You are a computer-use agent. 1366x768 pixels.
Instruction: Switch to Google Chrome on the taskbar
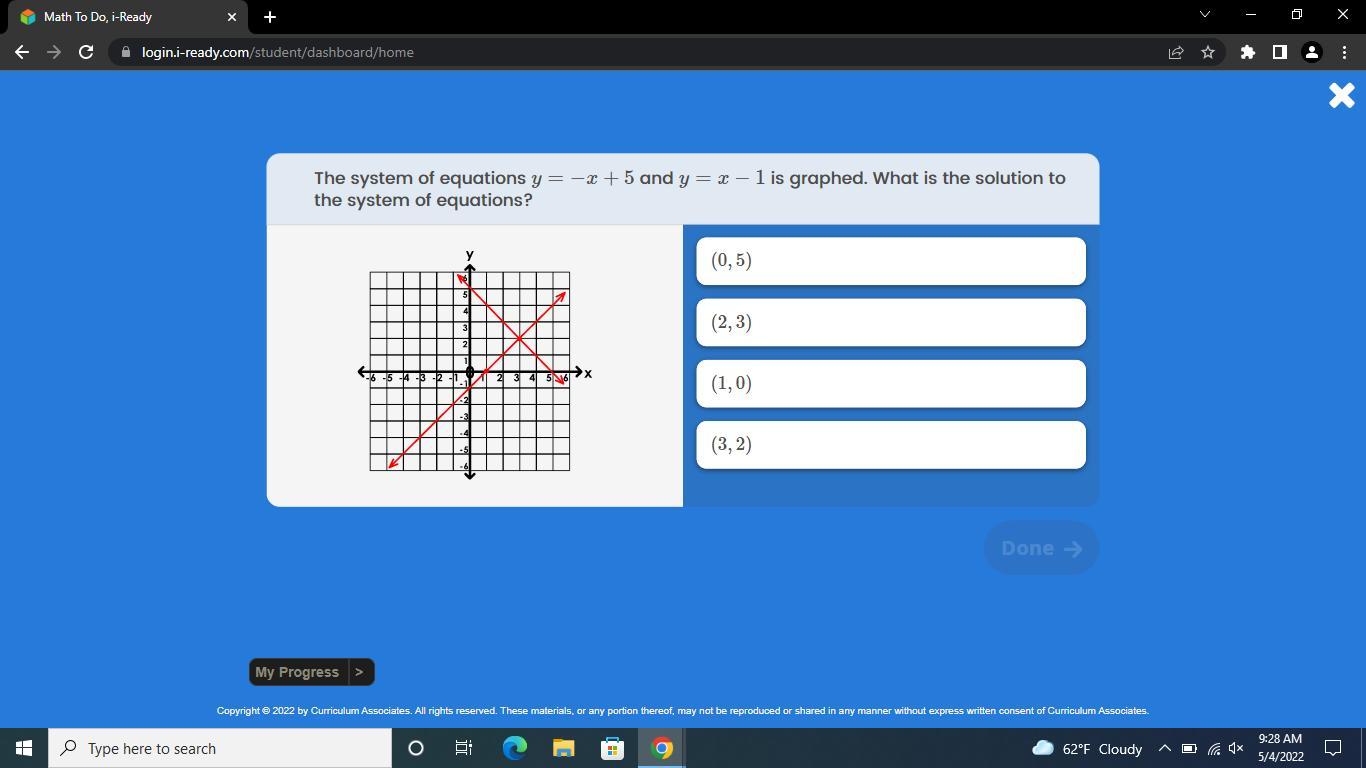[x=661, y=748]
